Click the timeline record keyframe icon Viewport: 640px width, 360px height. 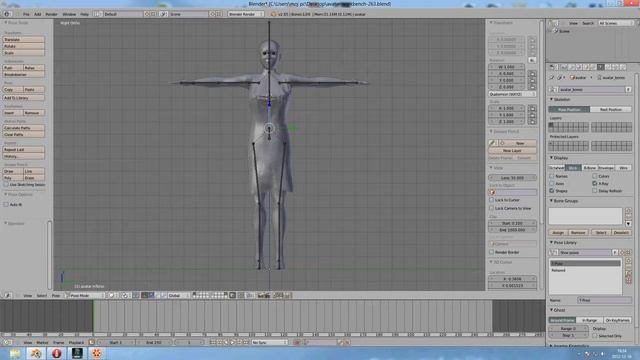[297, 343]
